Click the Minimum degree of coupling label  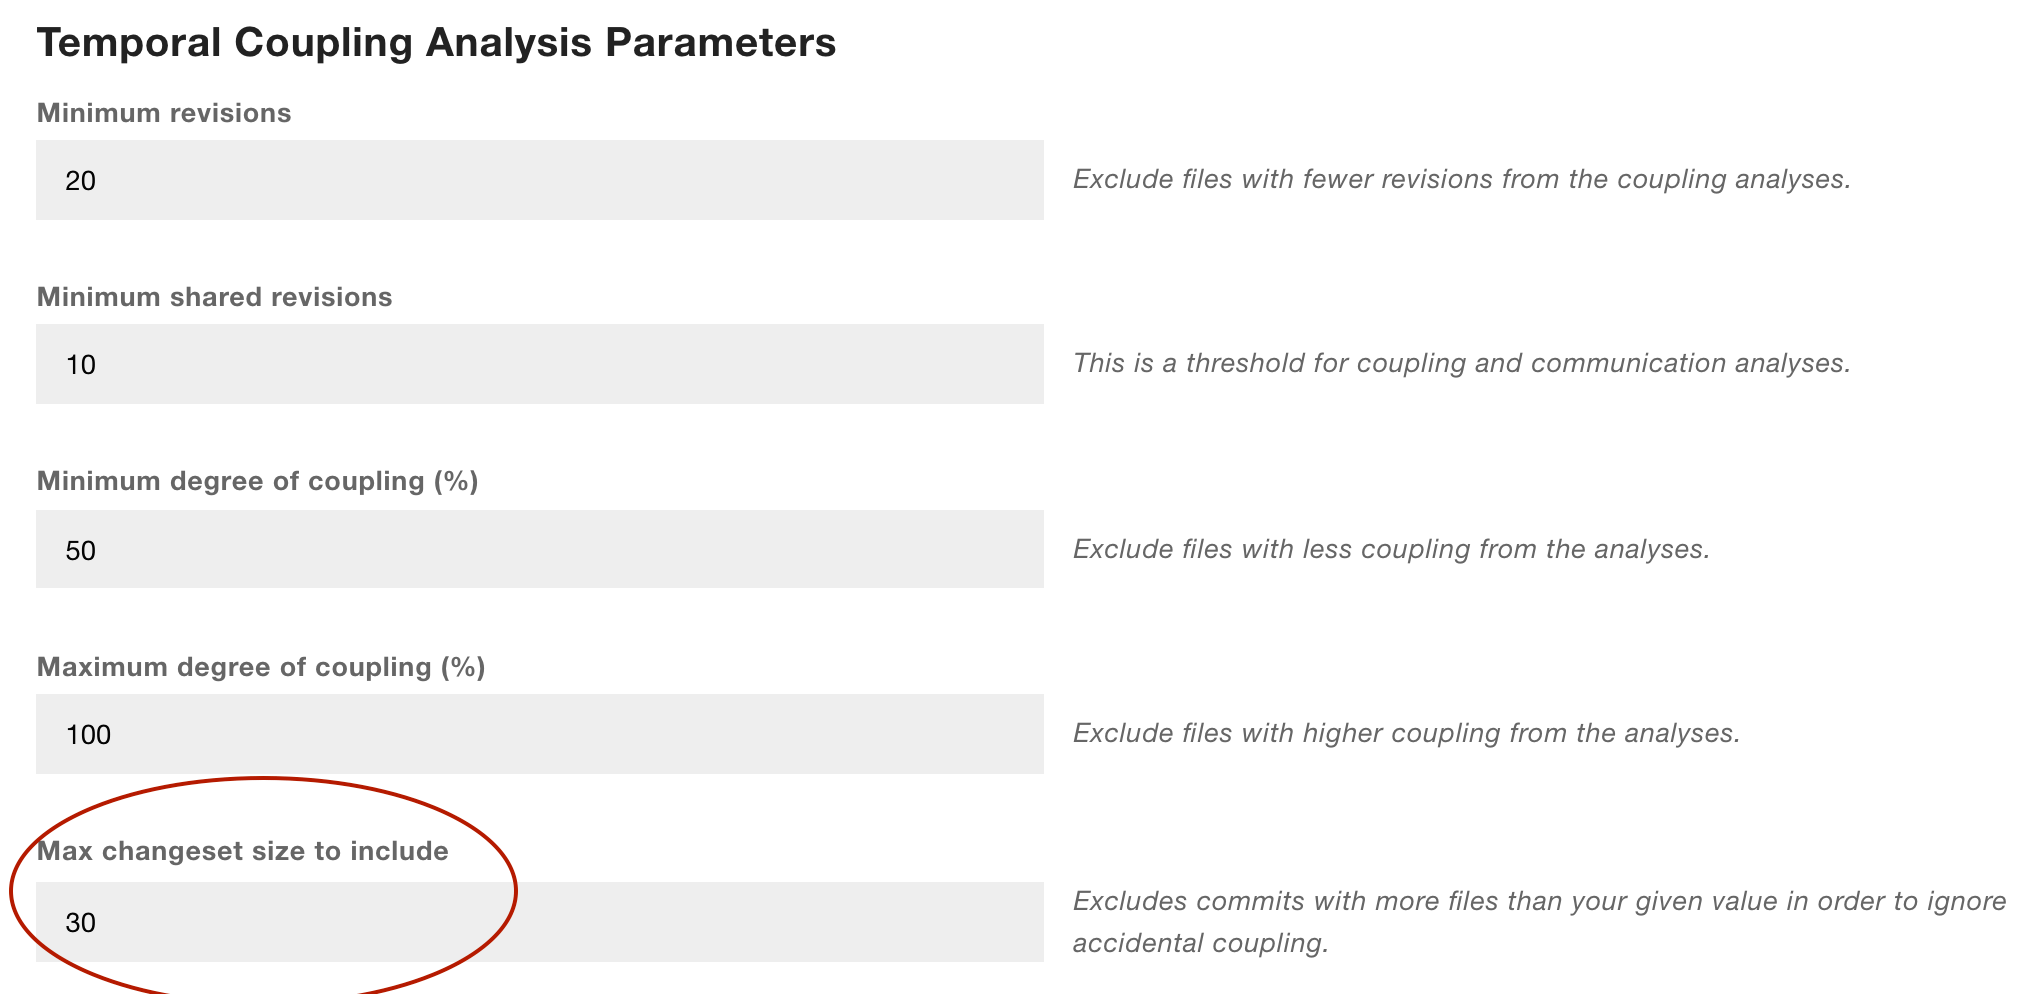click(258, 481)
